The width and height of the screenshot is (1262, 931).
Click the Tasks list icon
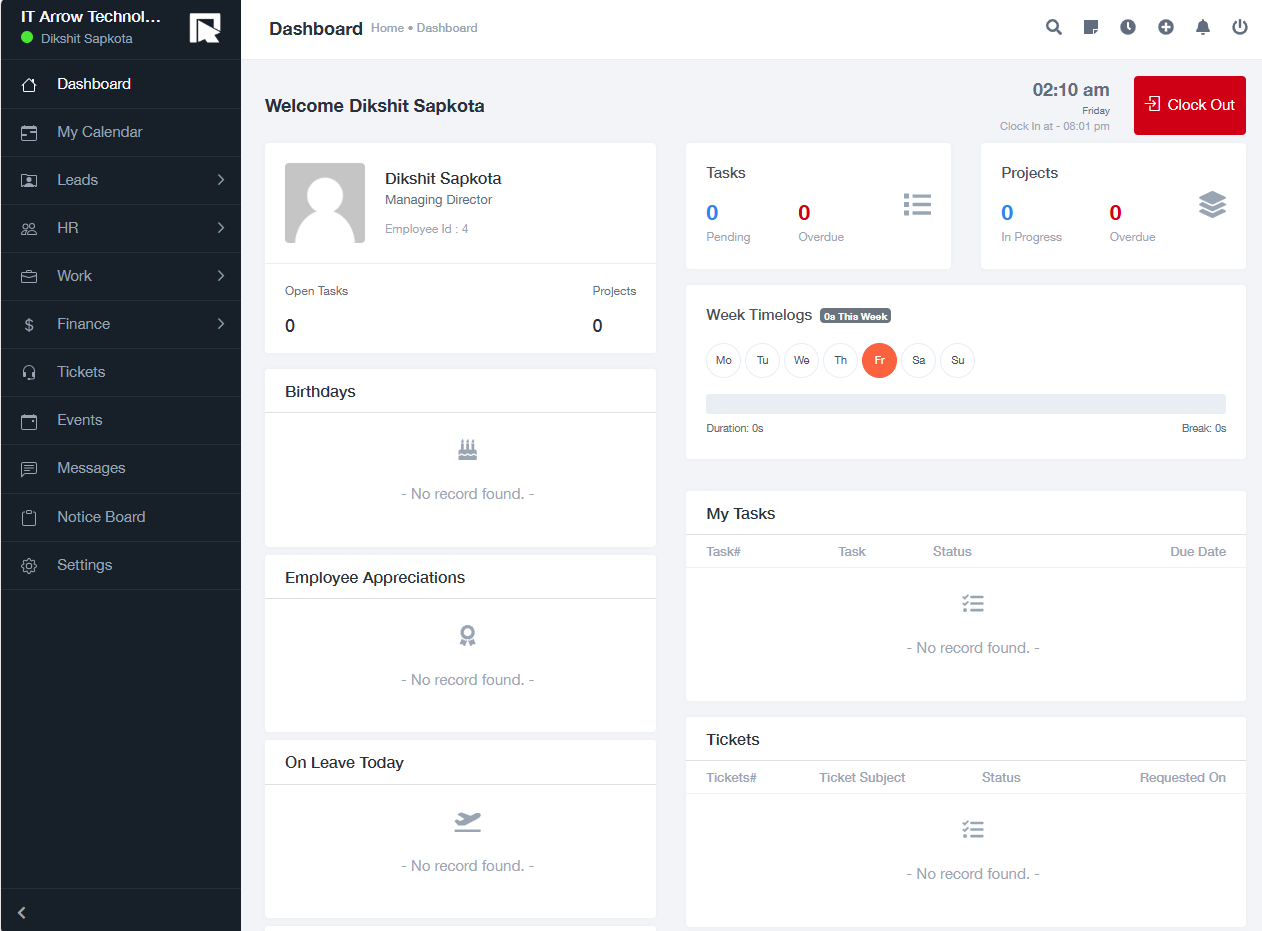tap(917, 205)
